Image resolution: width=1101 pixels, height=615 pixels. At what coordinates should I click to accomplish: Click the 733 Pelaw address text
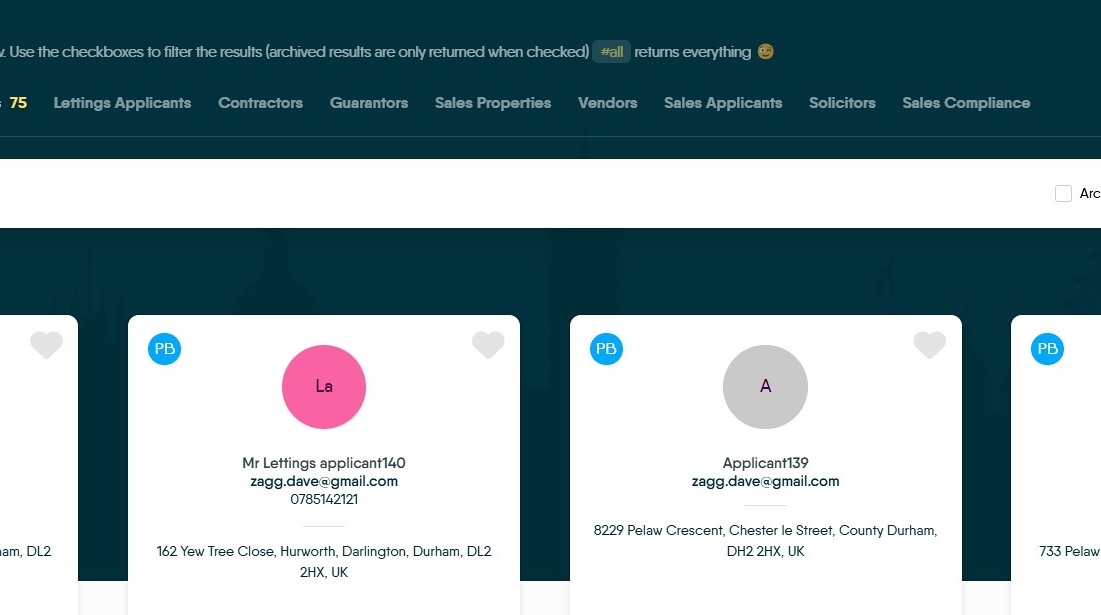pos(1069,551)
